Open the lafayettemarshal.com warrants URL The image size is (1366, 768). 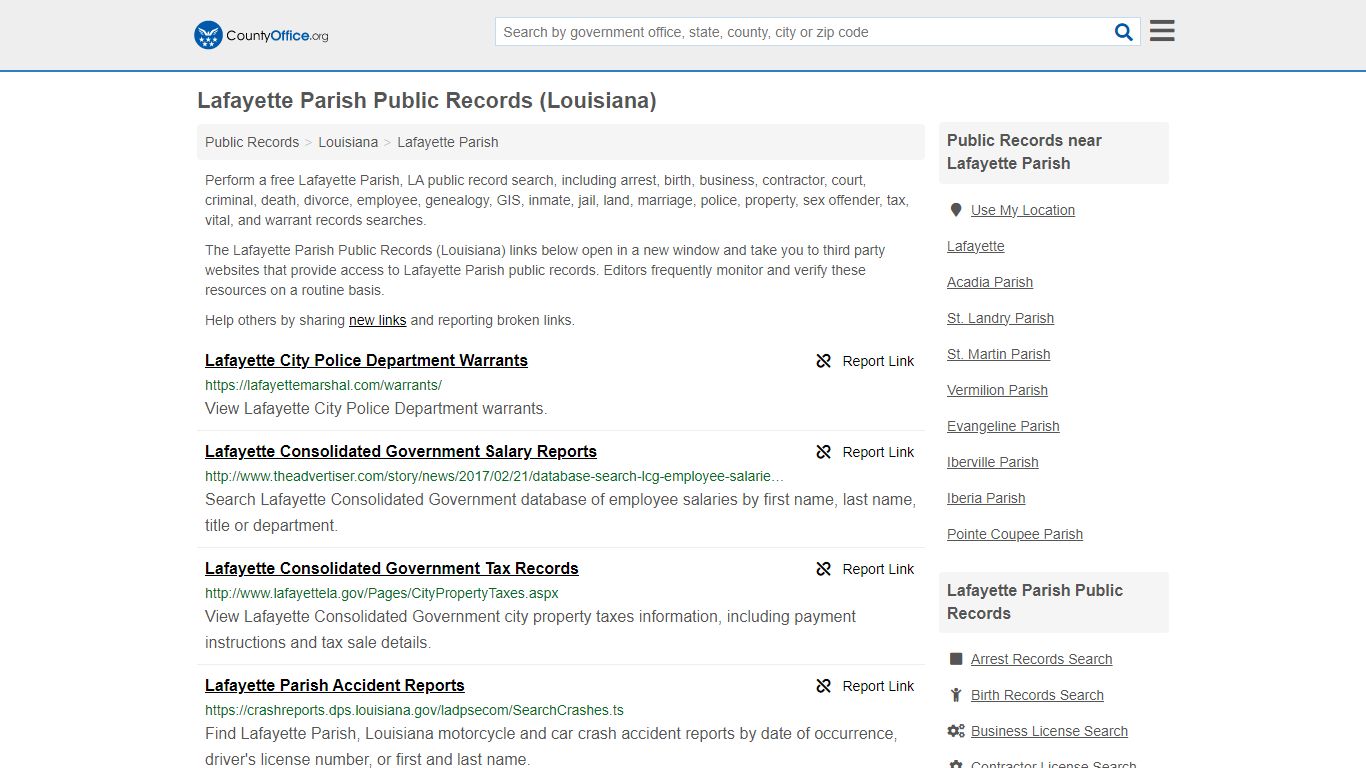323,385
